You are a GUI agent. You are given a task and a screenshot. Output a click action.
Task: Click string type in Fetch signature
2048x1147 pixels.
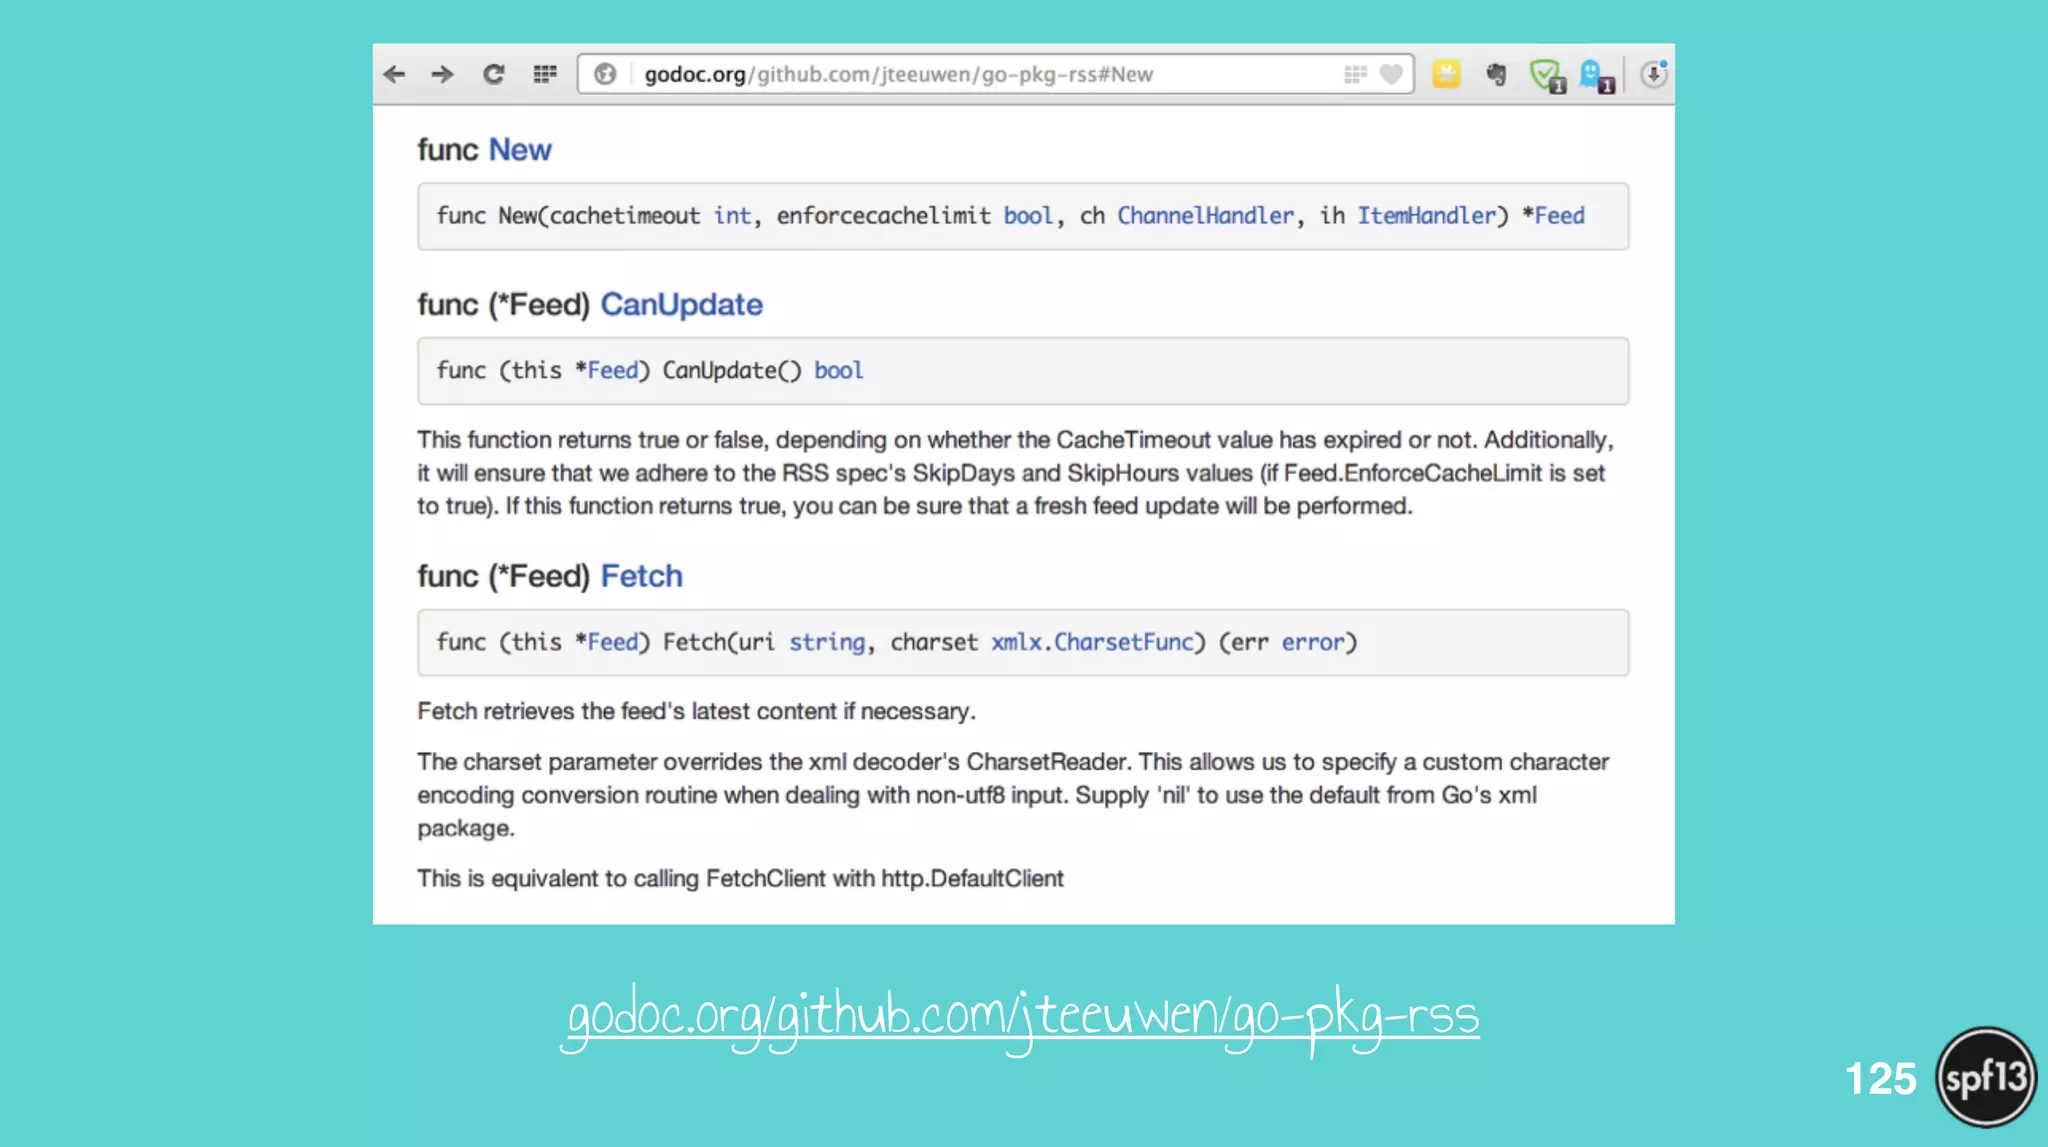click(x=827, y=643)
